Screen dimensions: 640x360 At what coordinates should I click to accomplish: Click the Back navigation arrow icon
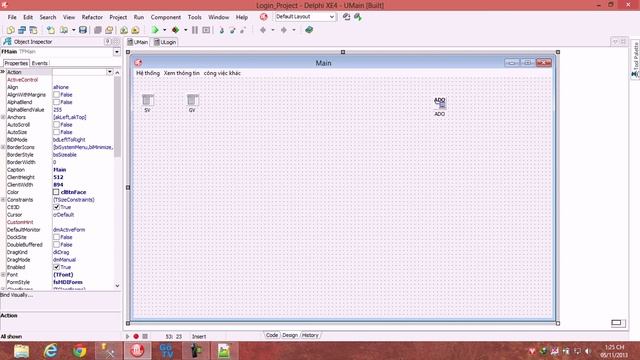(x=263, y=30)
